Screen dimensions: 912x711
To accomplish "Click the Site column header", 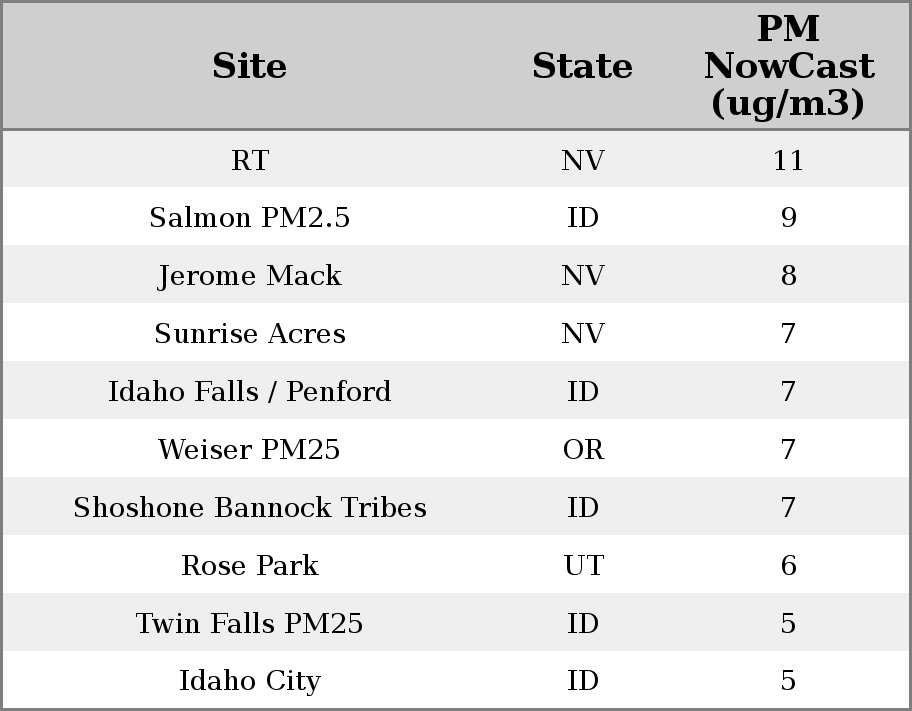I will pos(249,67).
